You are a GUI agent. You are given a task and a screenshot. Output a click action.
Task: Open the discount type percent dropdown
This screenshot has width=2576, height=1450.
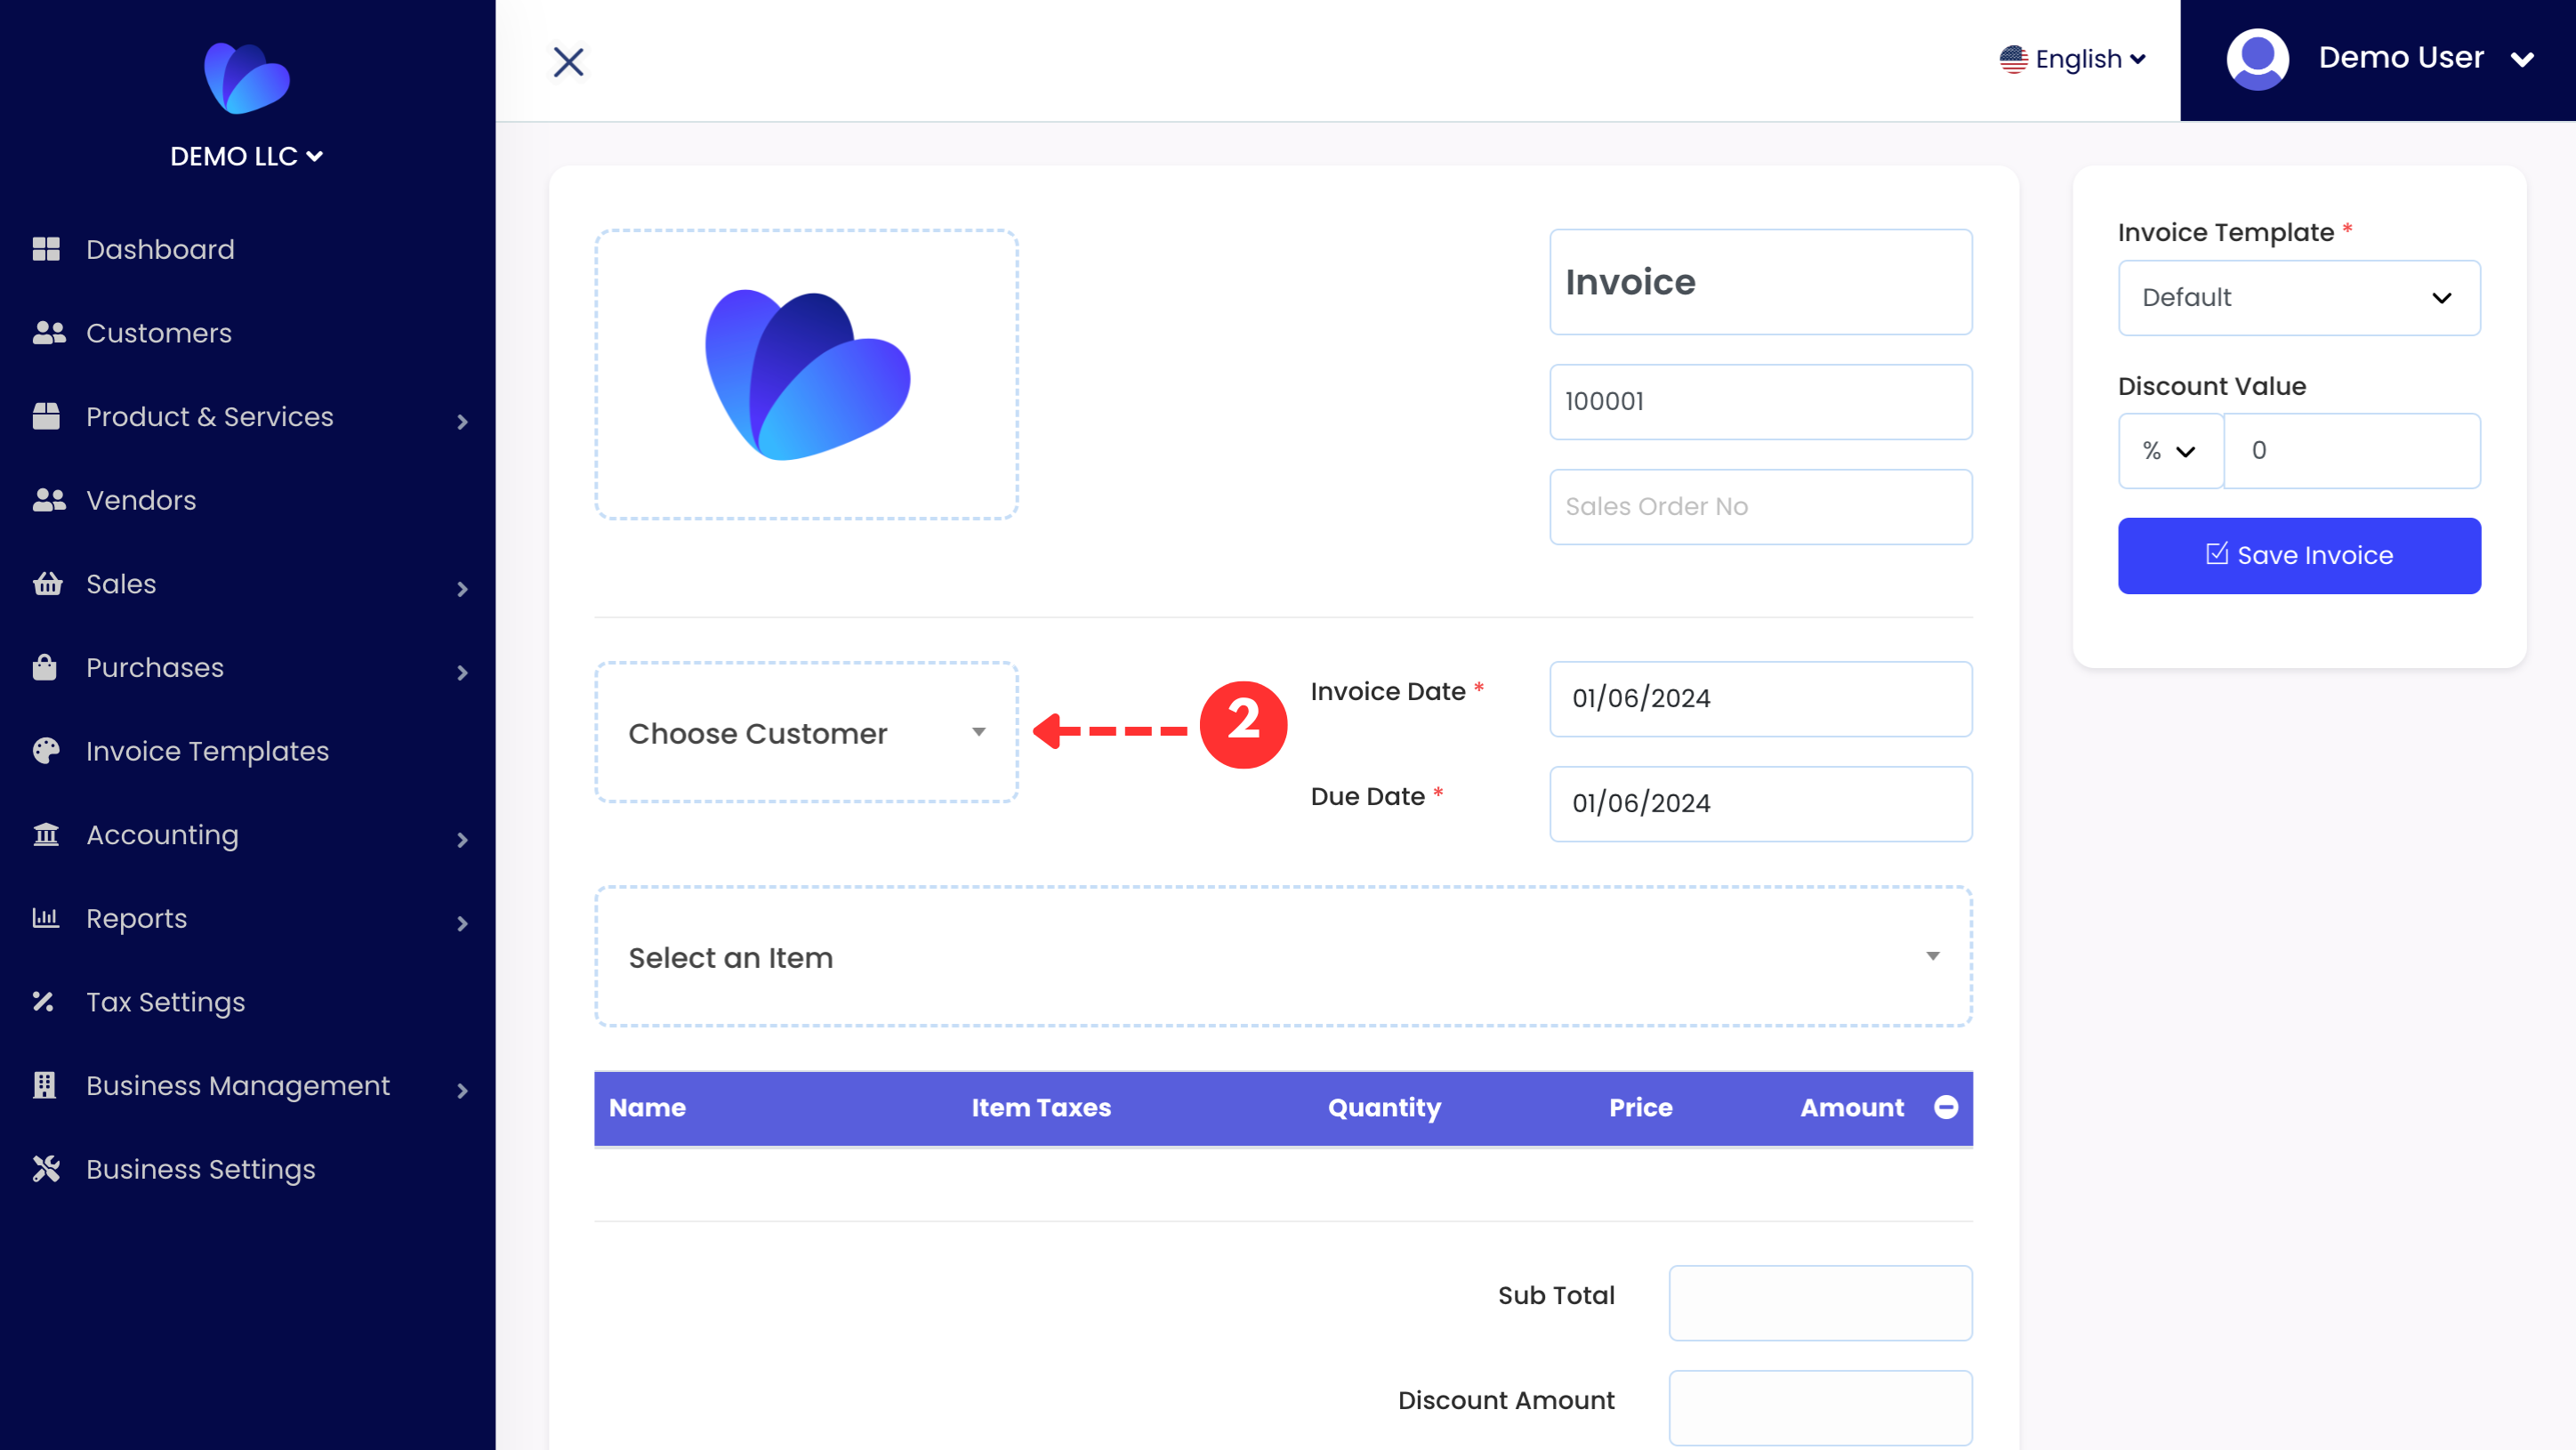pyautogui.click(x=2170, y=451)
